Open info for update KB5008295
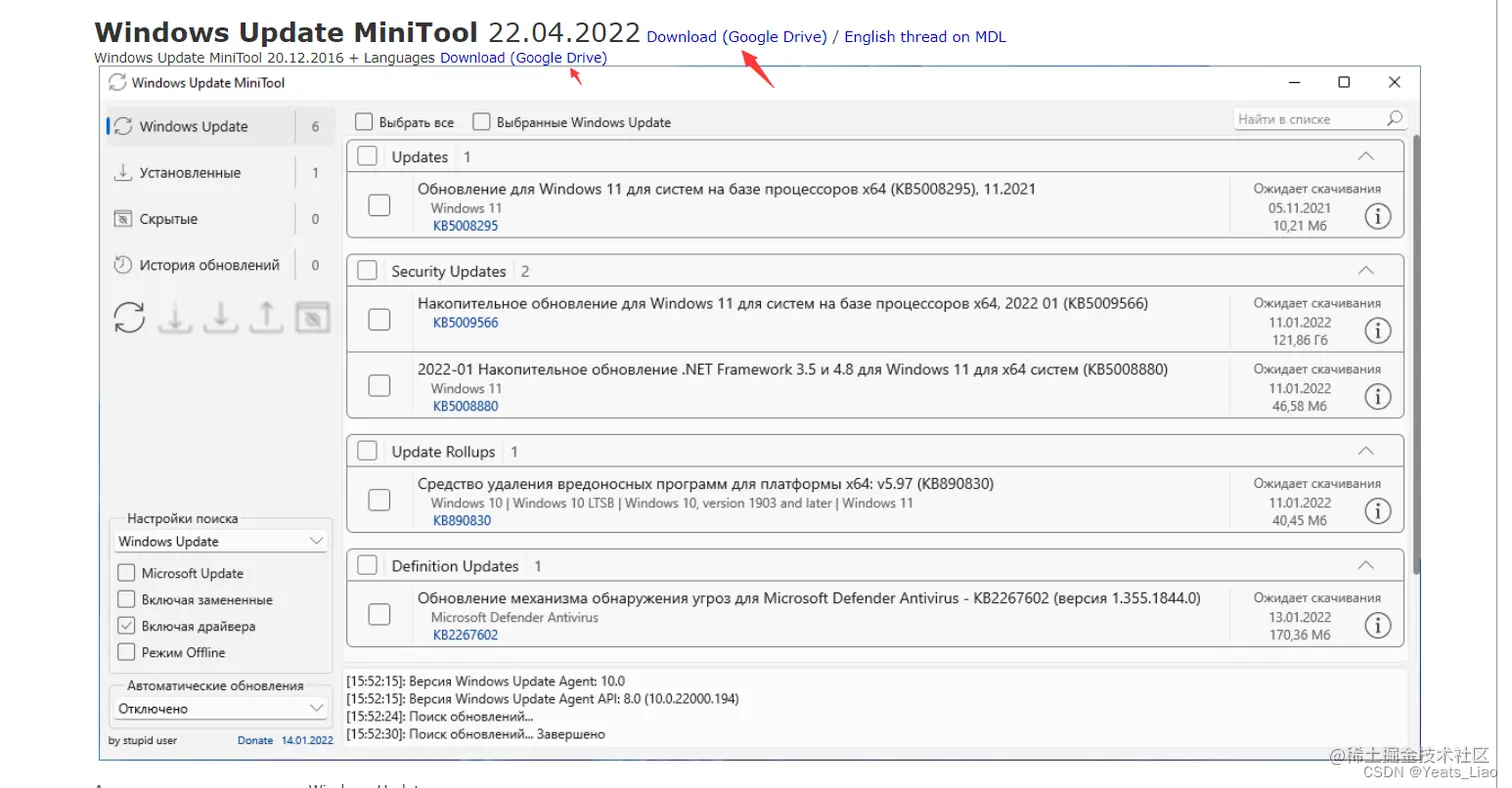Screen dimensions: 1512x788 [1378, 216]
